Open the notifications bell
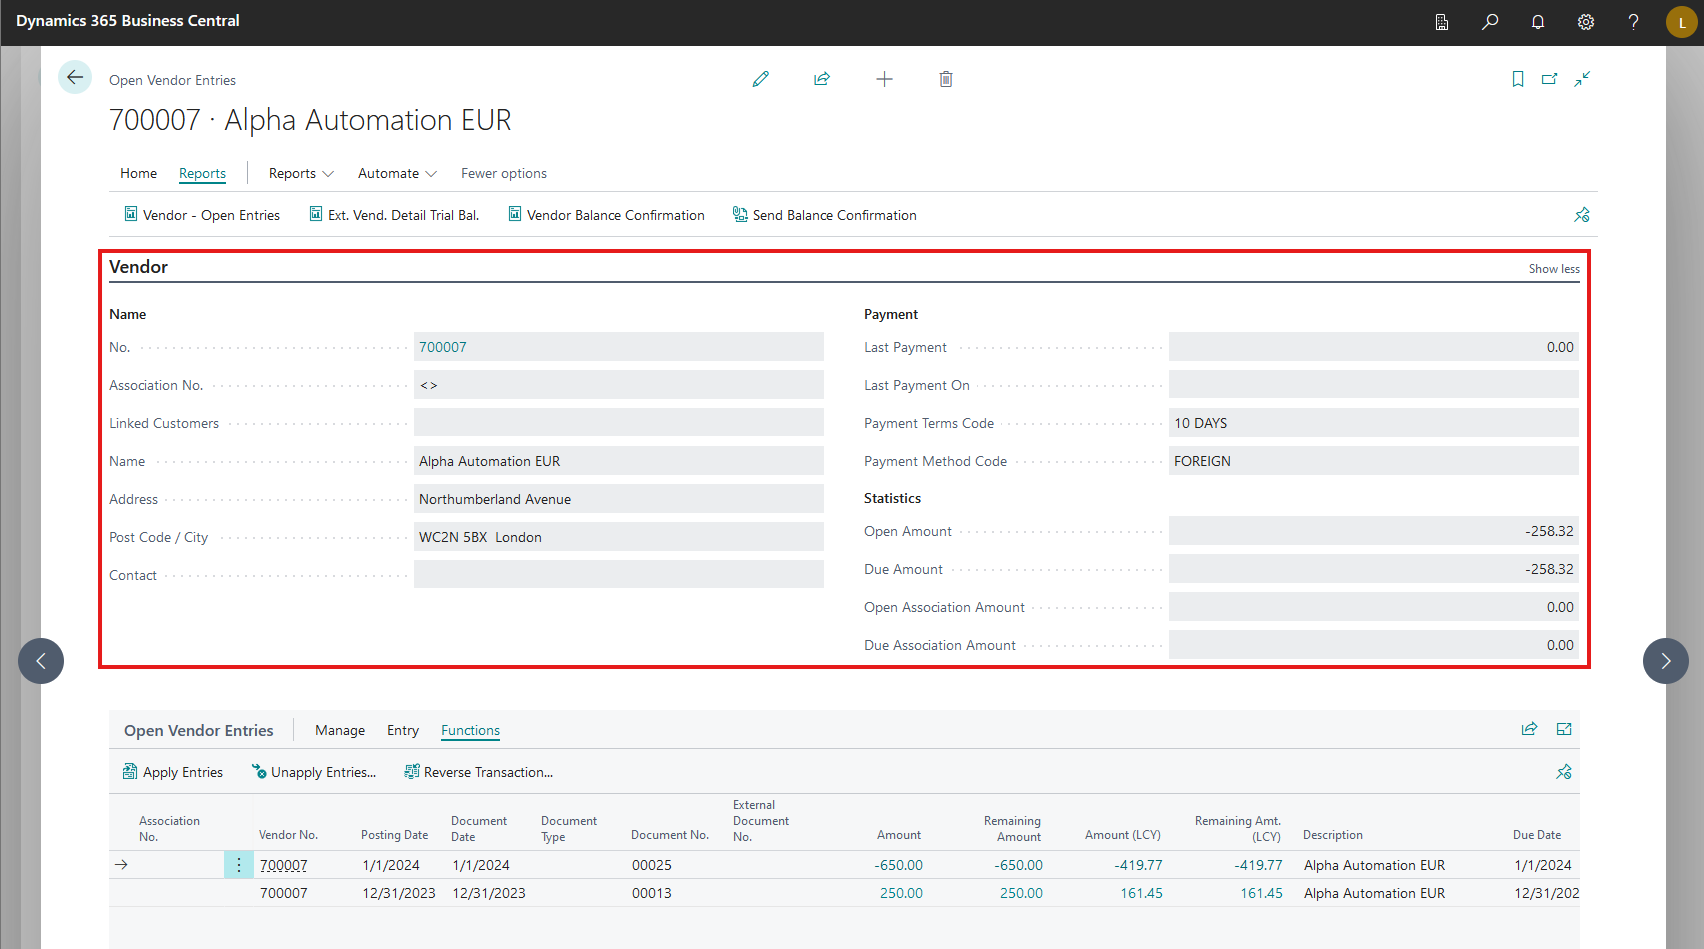 [1538, 22]
